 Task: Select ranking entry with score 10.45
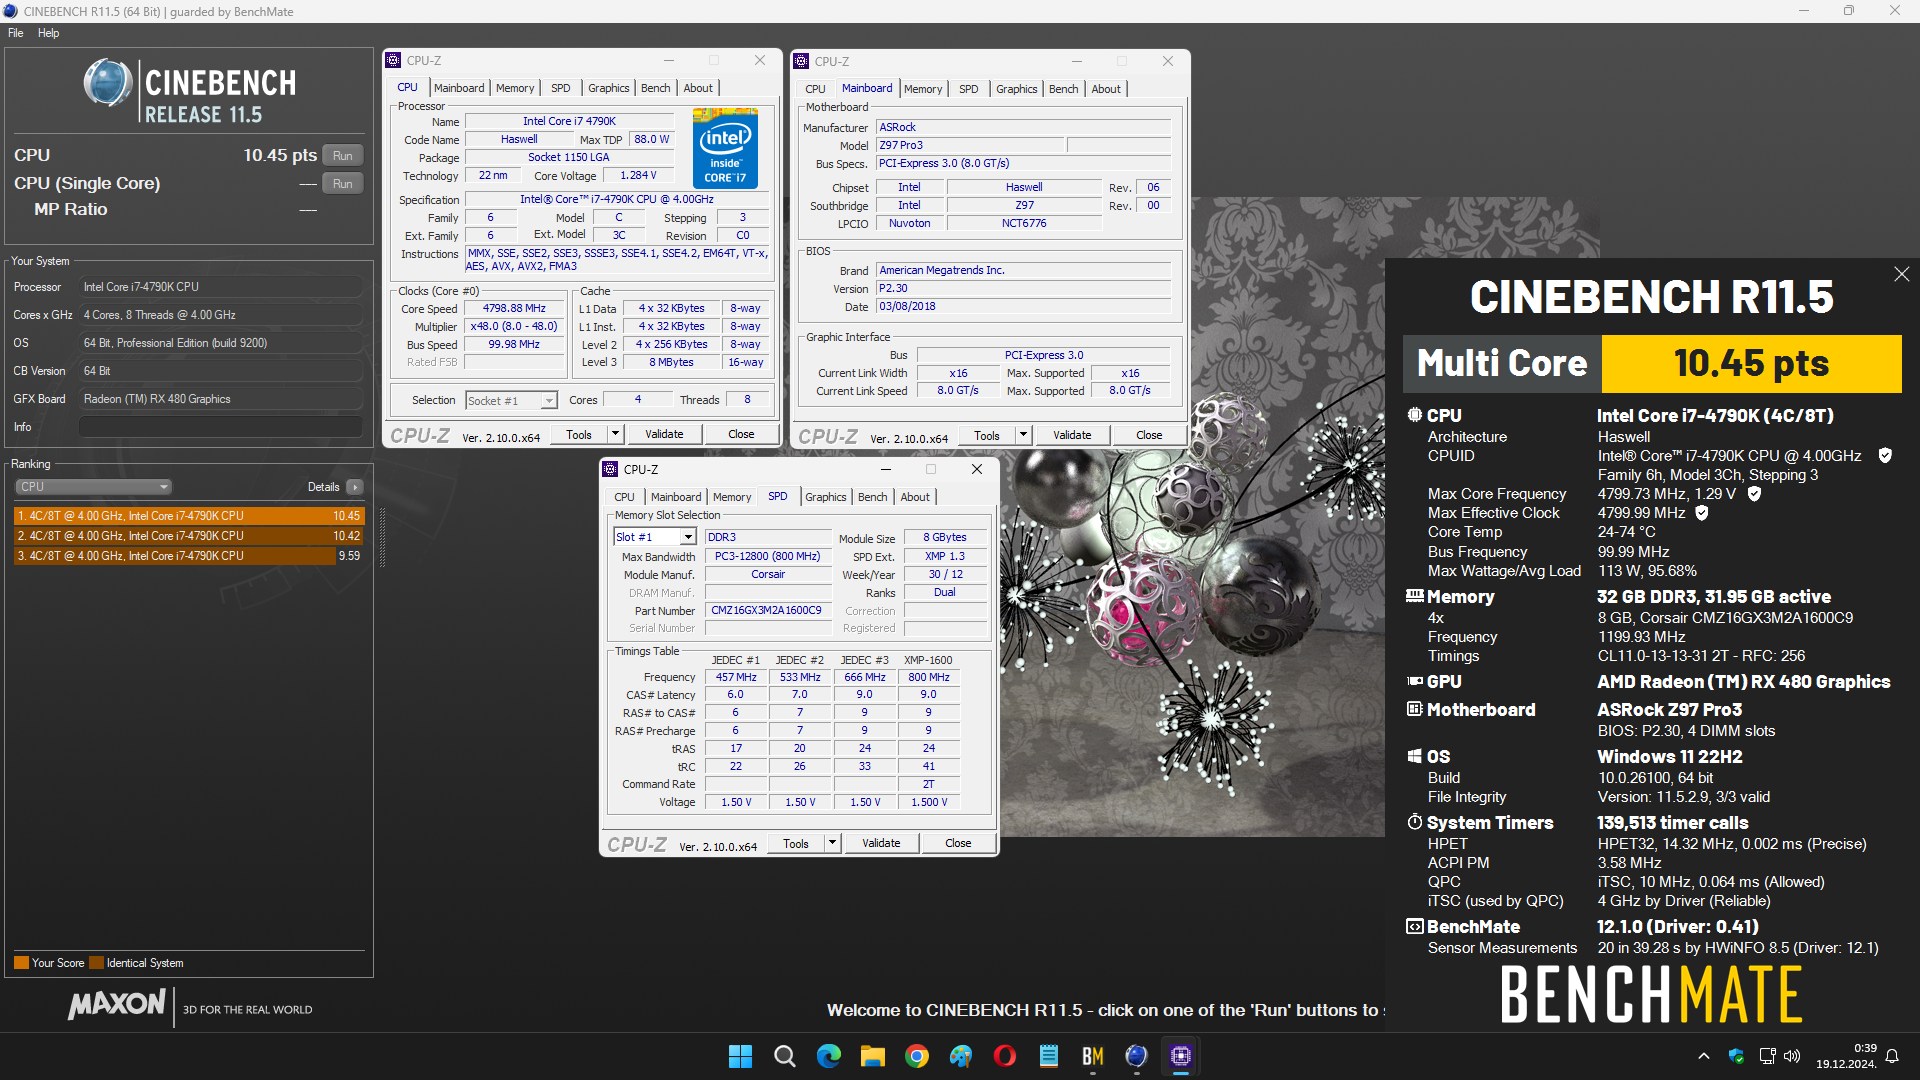[189, 516]
